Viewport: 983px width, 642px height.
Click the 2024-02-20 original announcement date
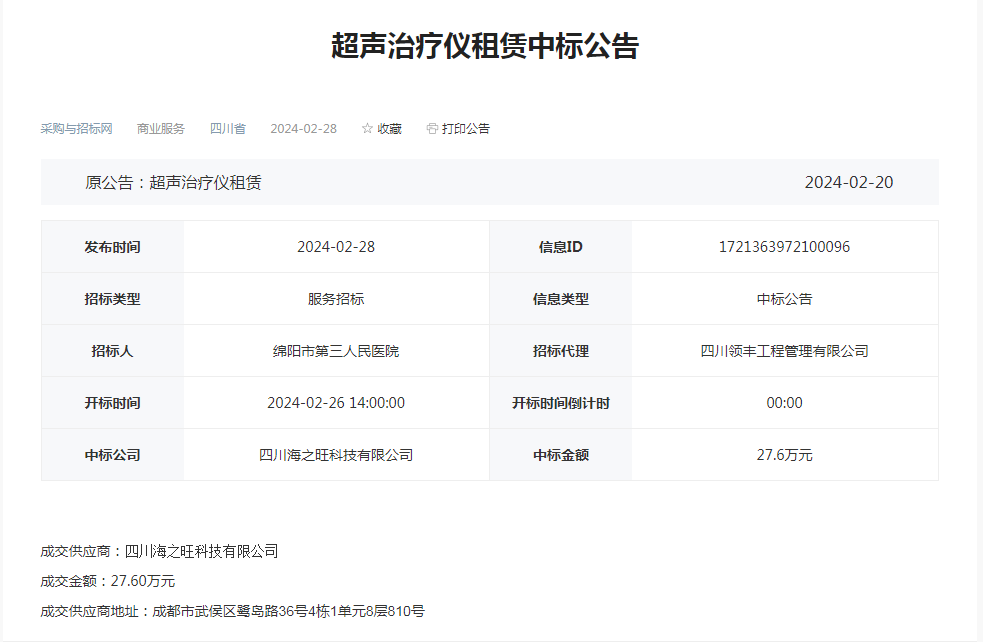pos(848,183)
